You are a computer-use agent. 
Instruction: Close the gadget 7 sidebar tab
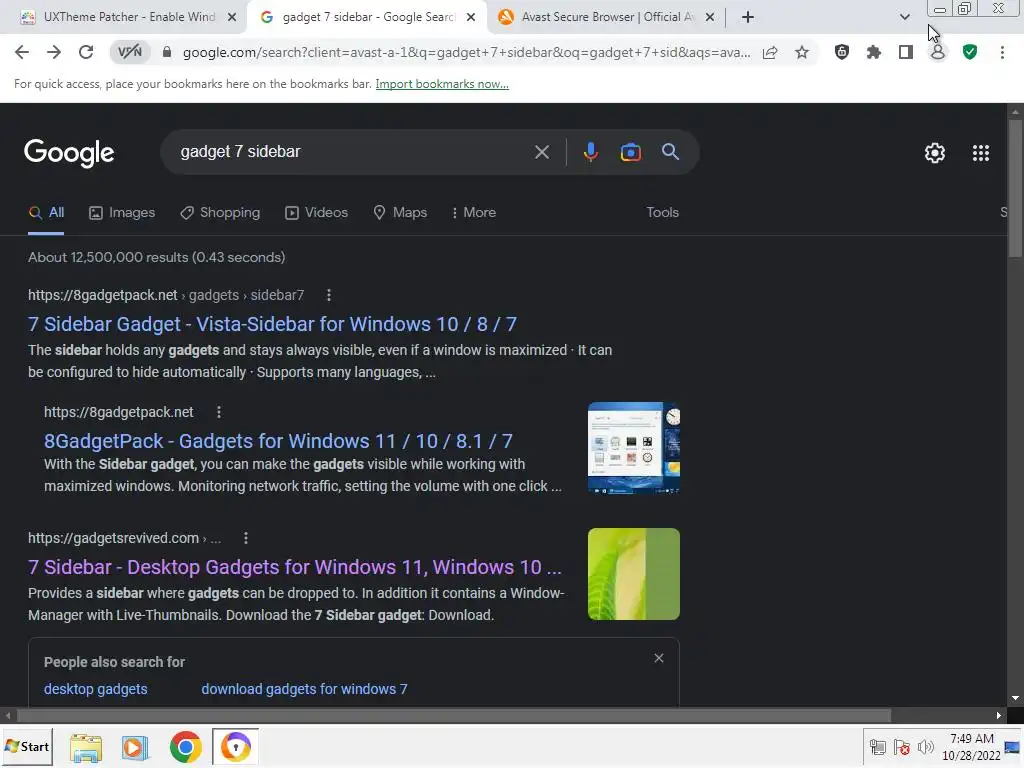[x=471, y=18]
